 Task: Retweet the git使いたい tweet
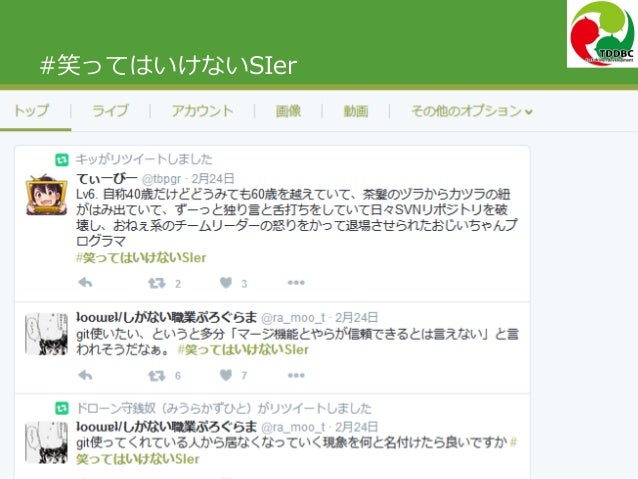(x=157, y=375)
